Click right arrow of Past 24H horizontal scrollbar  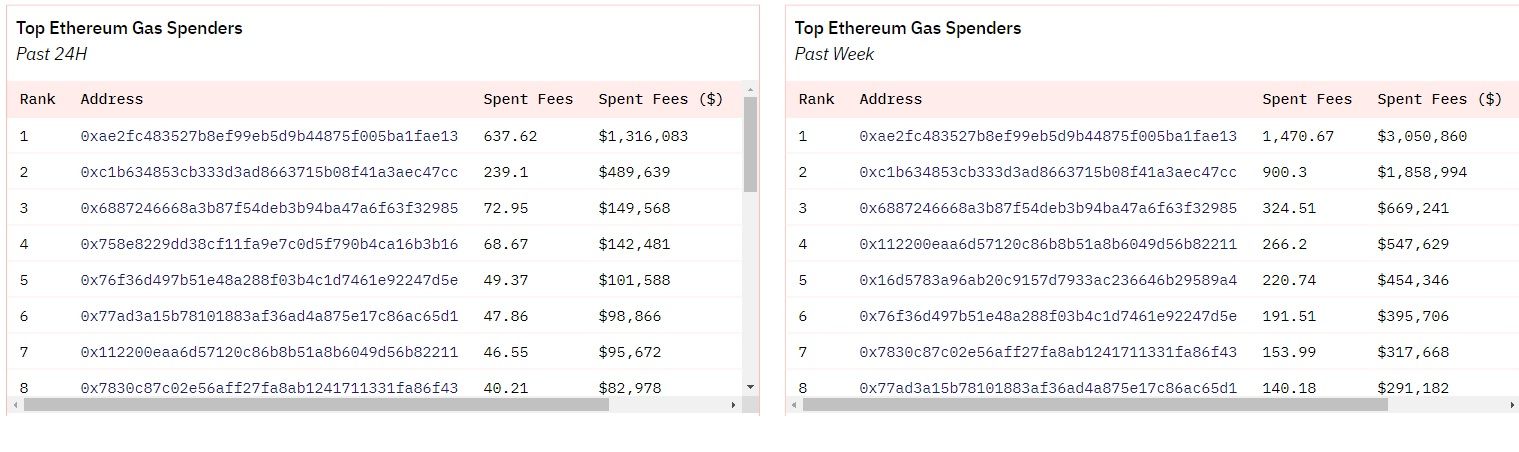733,405
